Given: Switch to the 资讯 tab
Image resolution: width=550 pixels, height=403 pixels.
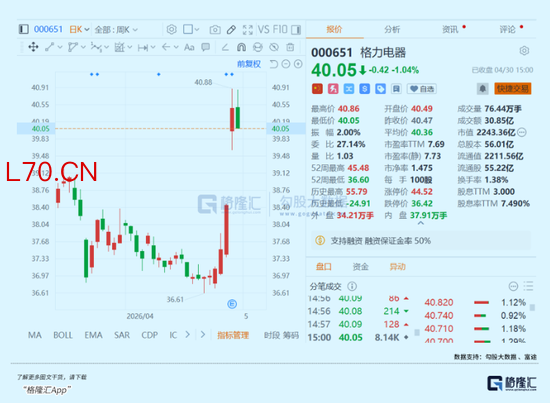Looking at the screenshot, I should 450,29.
